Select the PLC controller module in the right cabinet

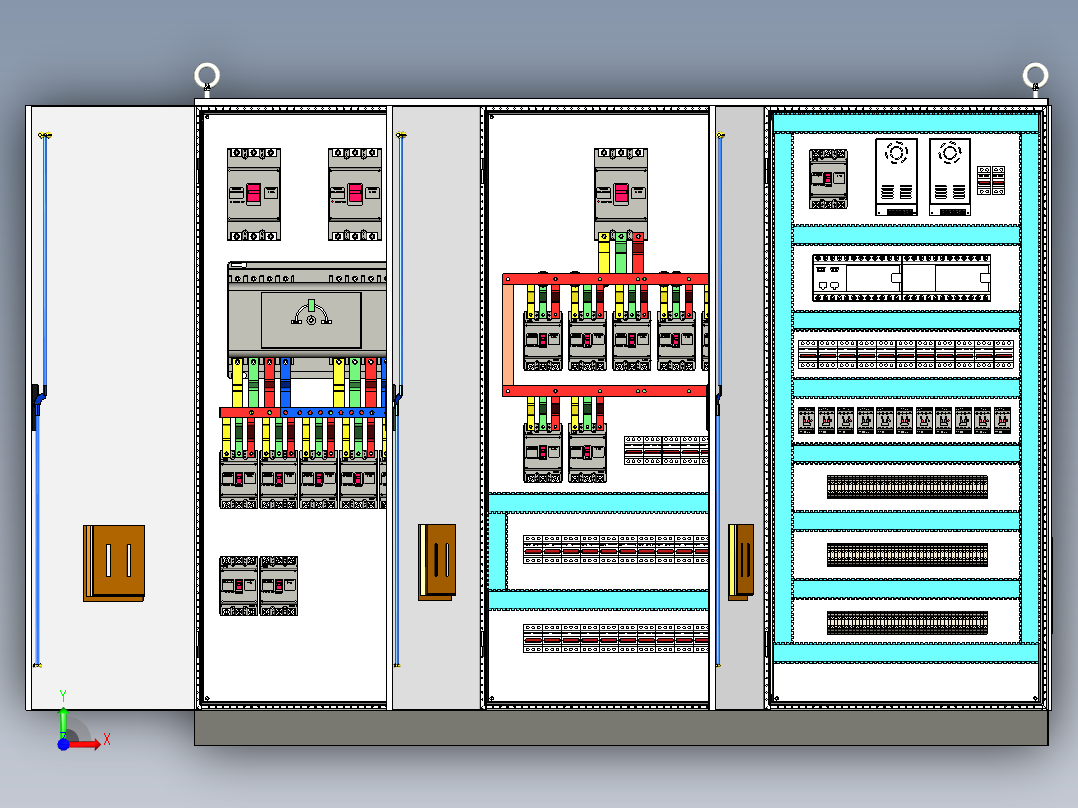[901, 278]
